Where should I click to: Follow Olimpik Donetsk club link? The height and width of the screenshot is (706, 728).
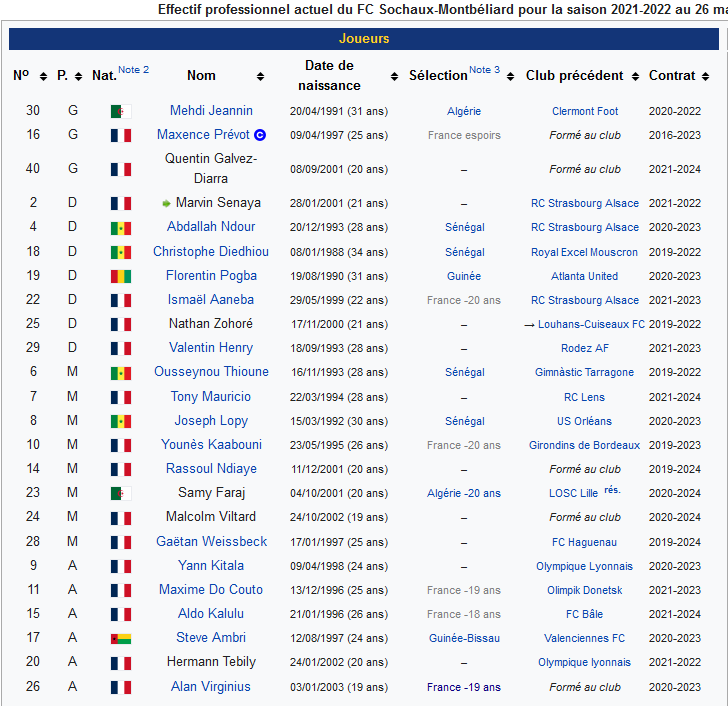tap(585, 590)
